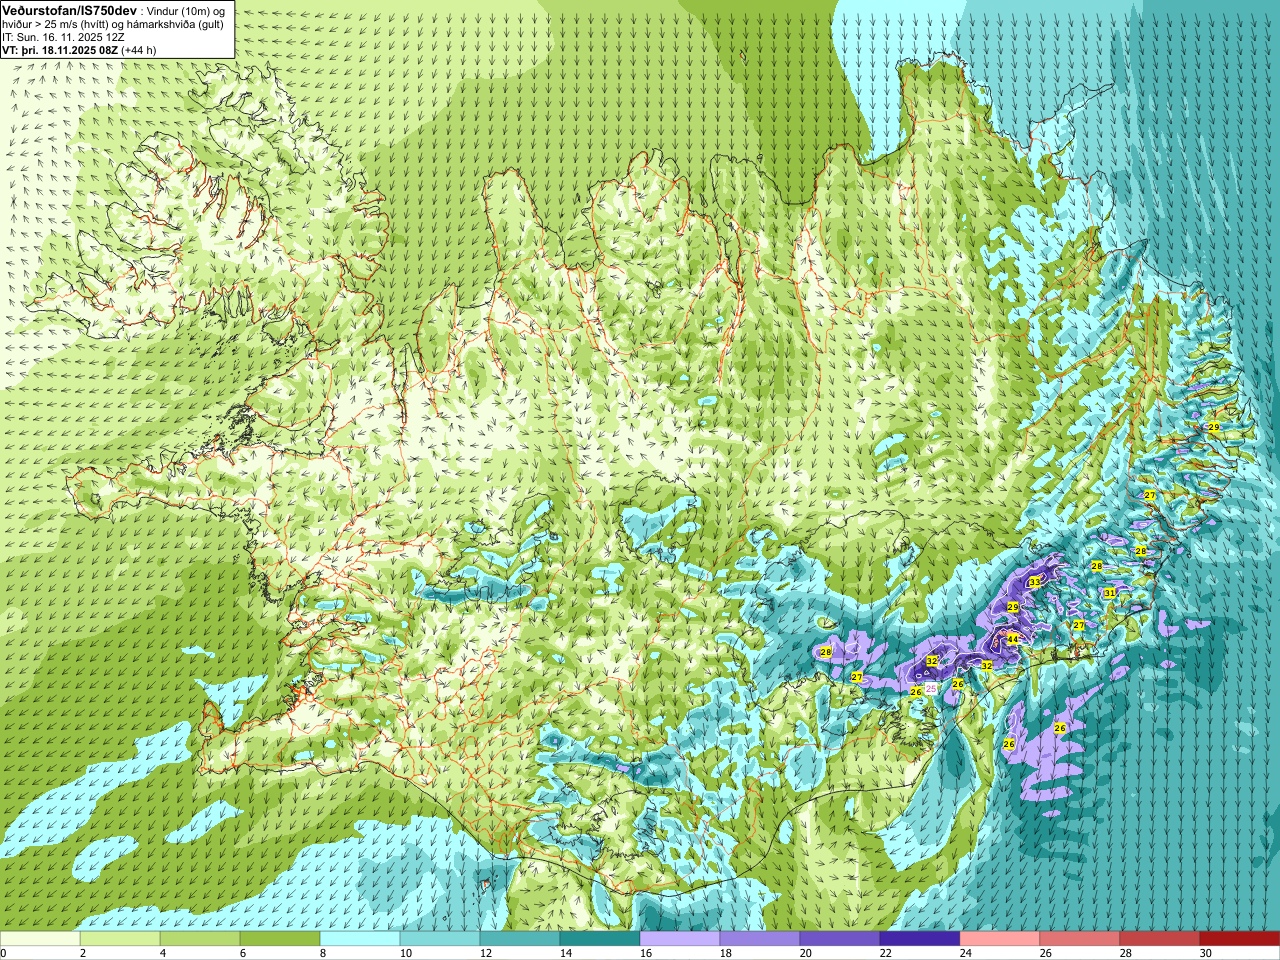This screenshot has height=960, width=1280.
Task: Click the scale number 30 on the color bar
Action: [x=1206, y=953]
